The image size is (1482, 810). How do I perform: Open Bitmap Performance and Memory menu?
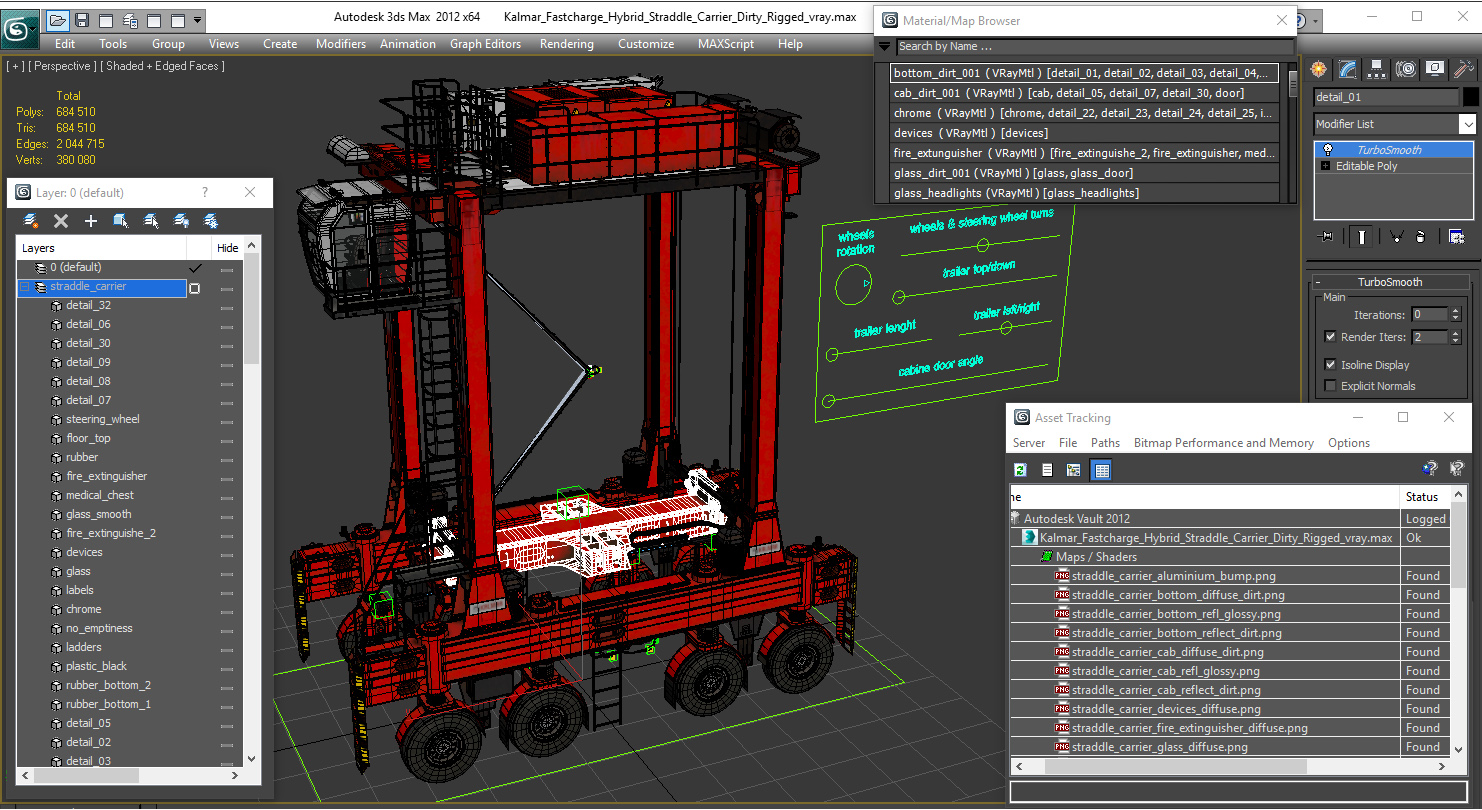point(1224,443)
